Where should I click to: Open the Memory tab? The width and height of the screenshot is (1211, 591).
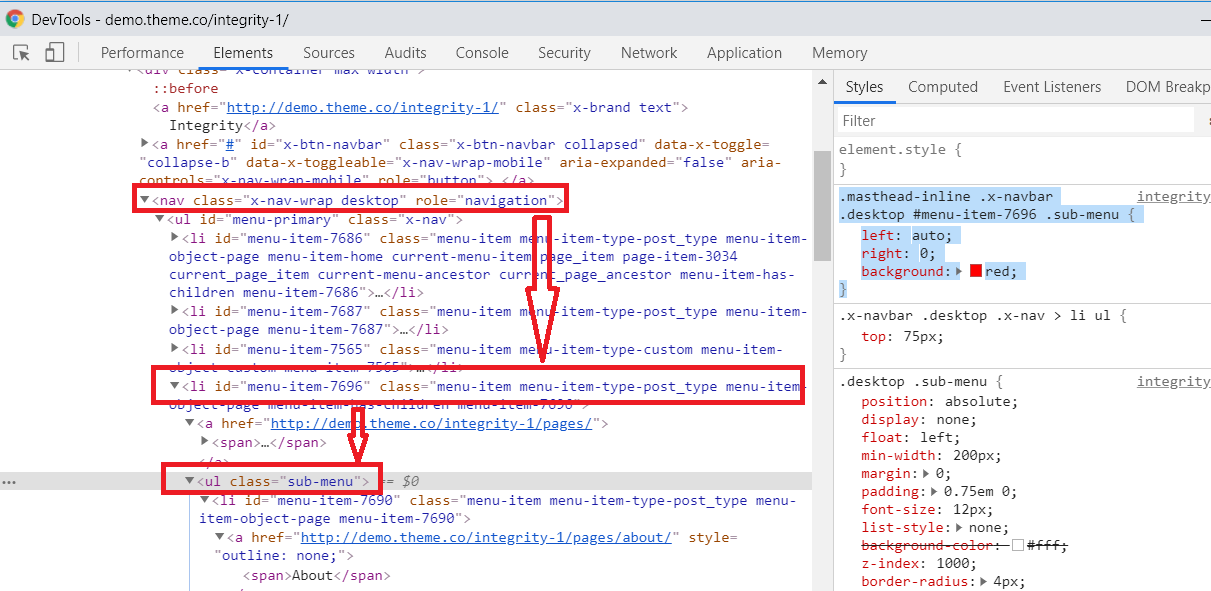839,53
